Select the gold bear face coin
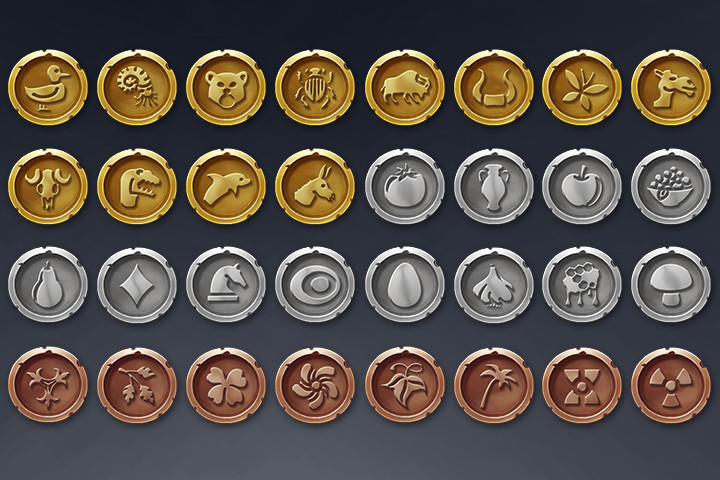The height and width of the screenshot is (480, 720). pyautogui.click(x=226, y=87)
